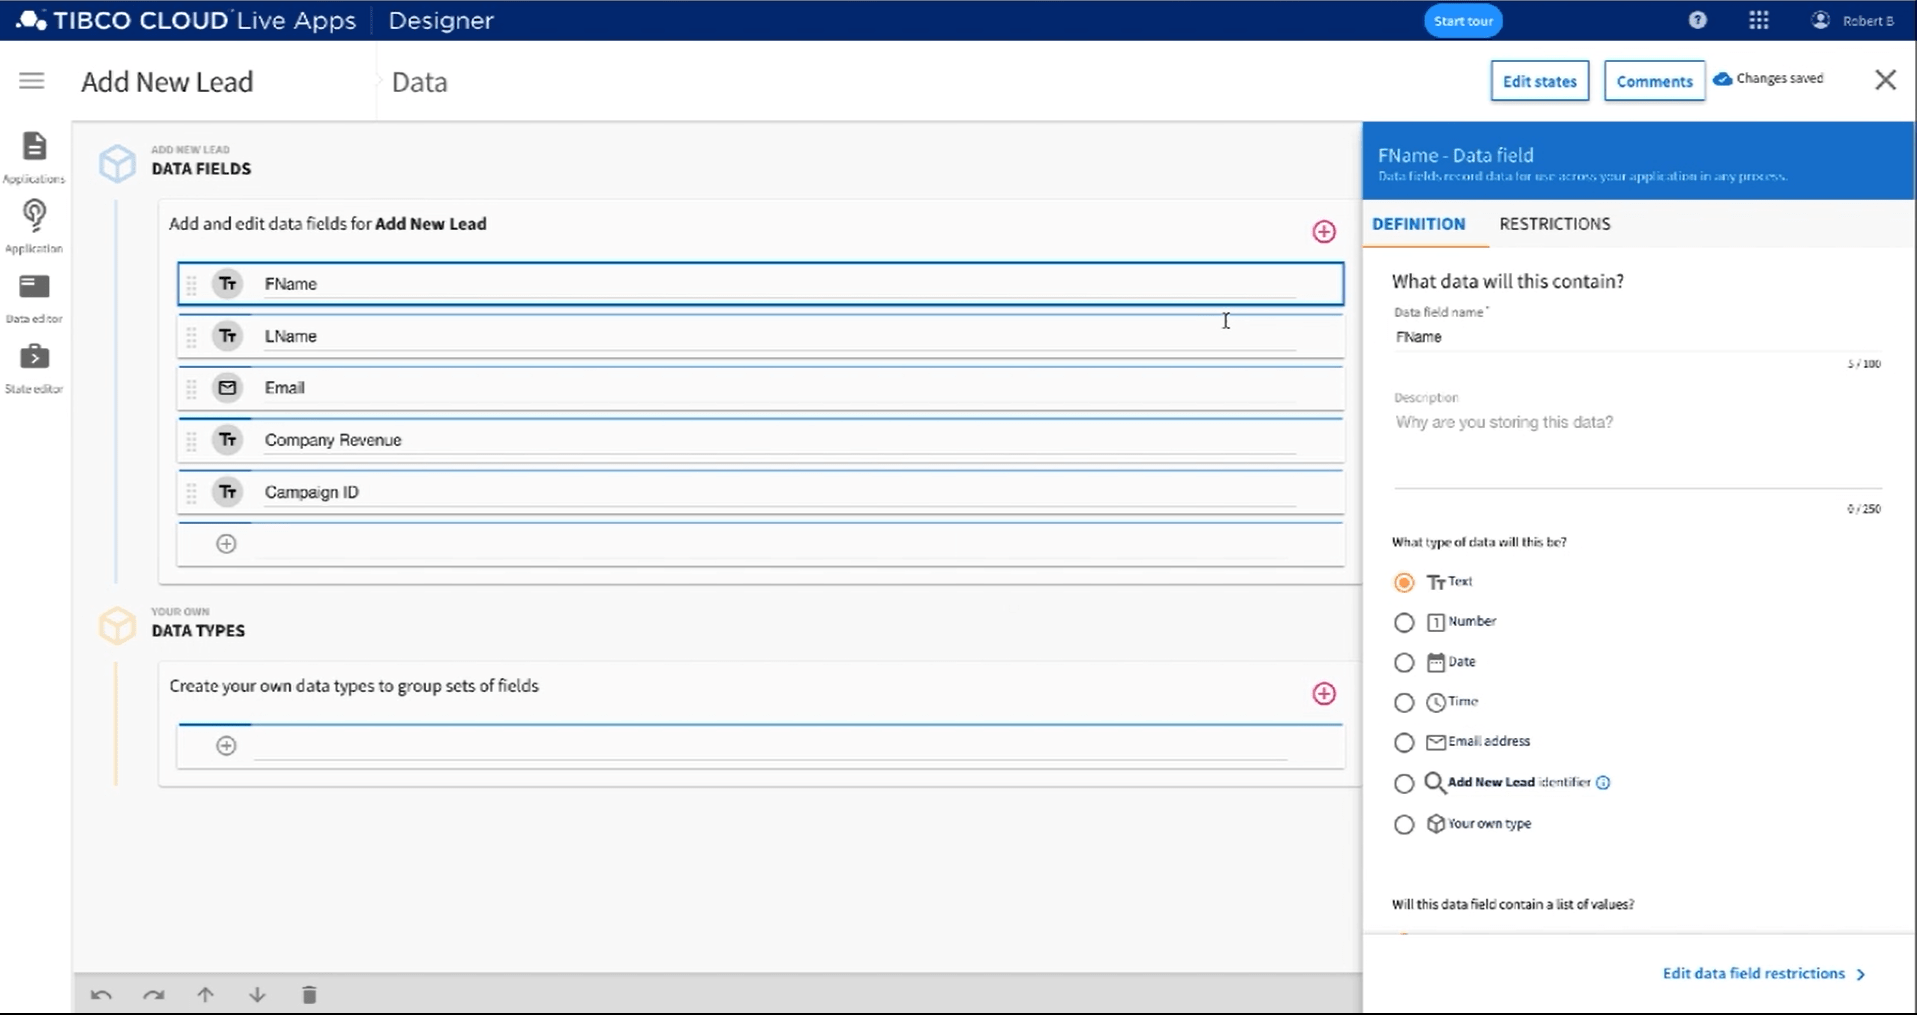Viewport: 1917px width, 1015px height.
Task: Move field up with the up arrow
Action: 205,995
